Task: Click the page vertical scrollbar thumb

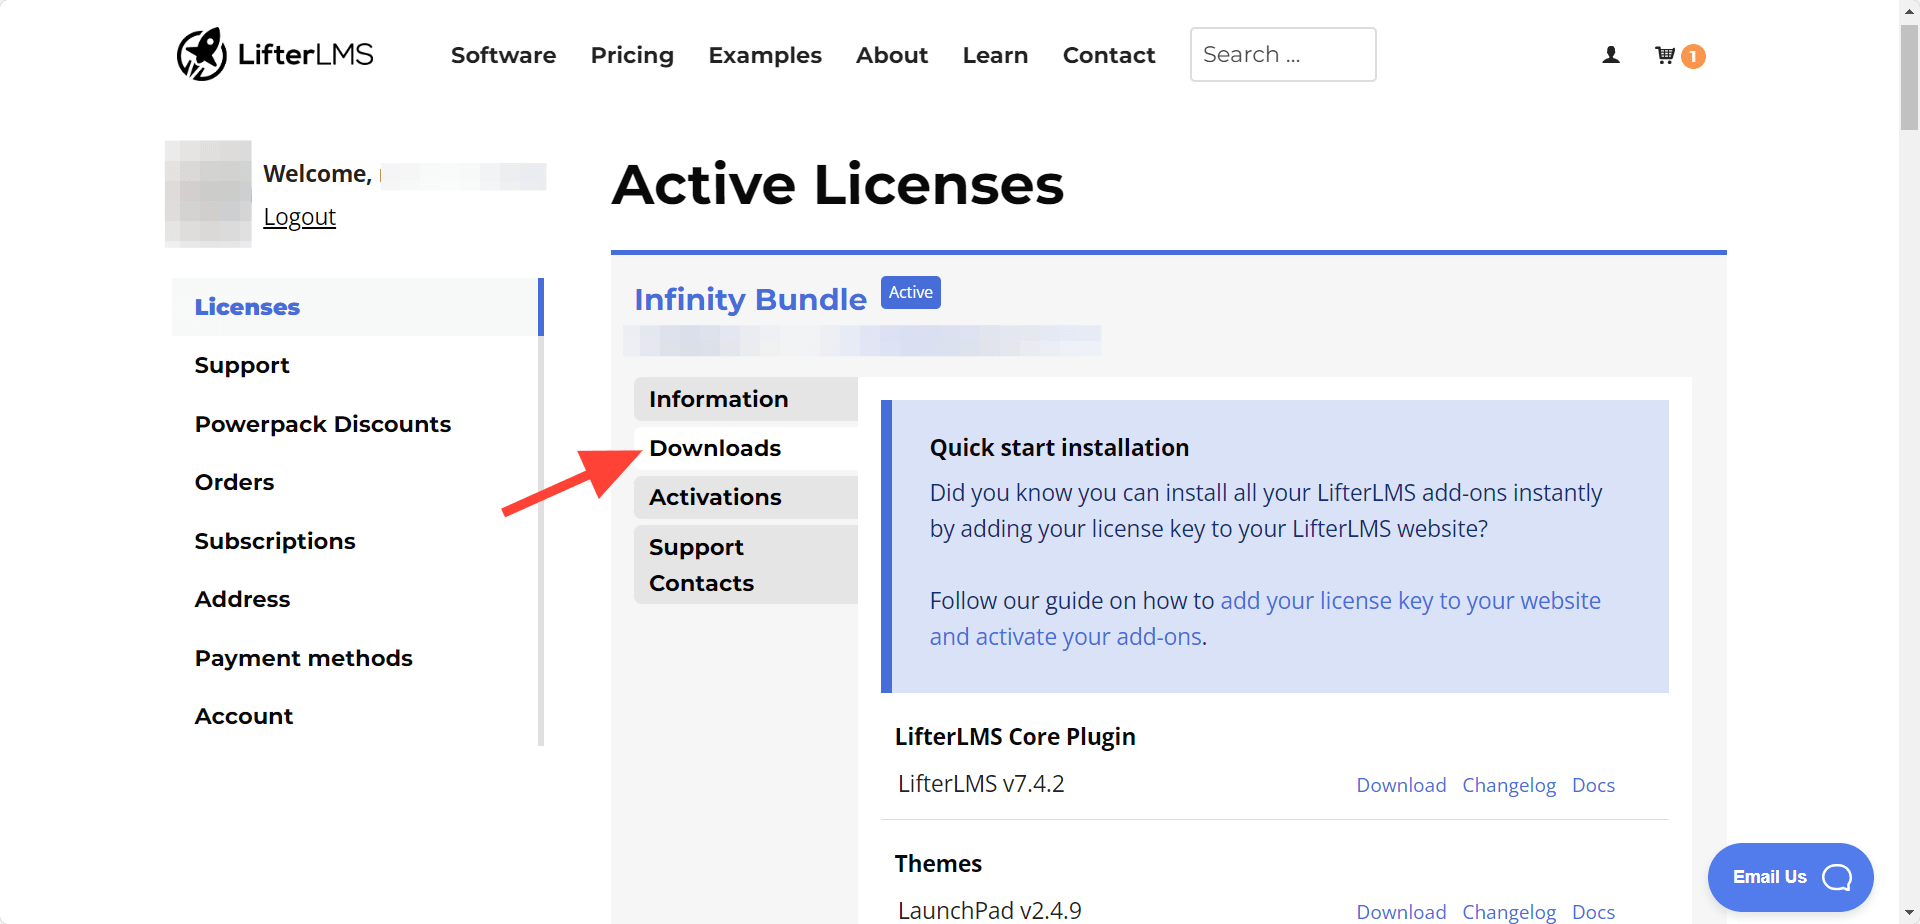Action: 1909,76
